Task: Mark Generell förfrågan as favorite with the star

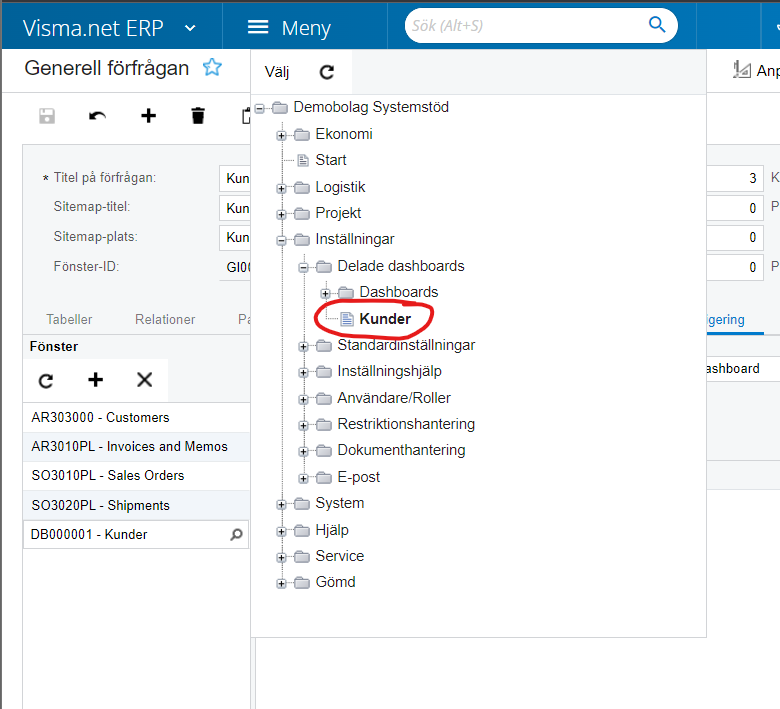Action: [212, 67]
